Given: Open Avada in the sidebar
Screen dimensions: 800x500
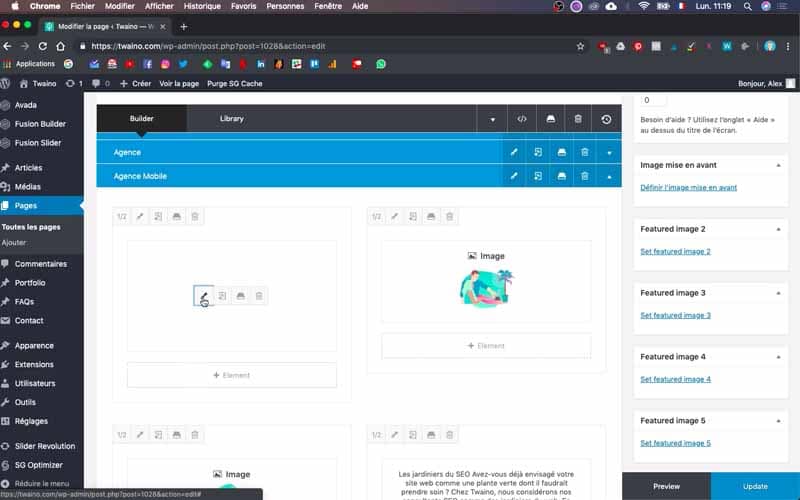Looking at the screenshot, I should (x=26, y=105).
